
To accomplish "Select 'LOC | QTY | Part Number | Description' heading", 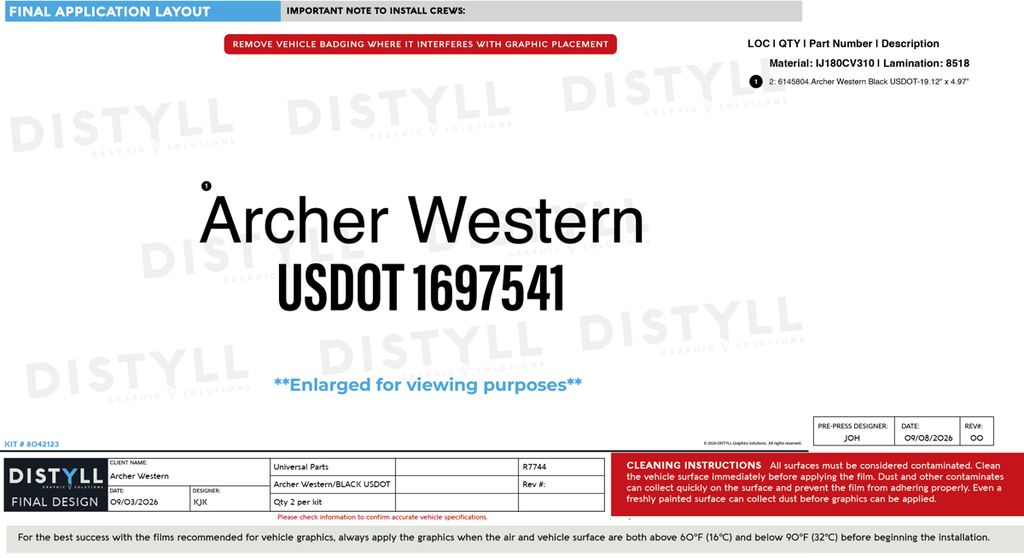I will tap(843, 43).
